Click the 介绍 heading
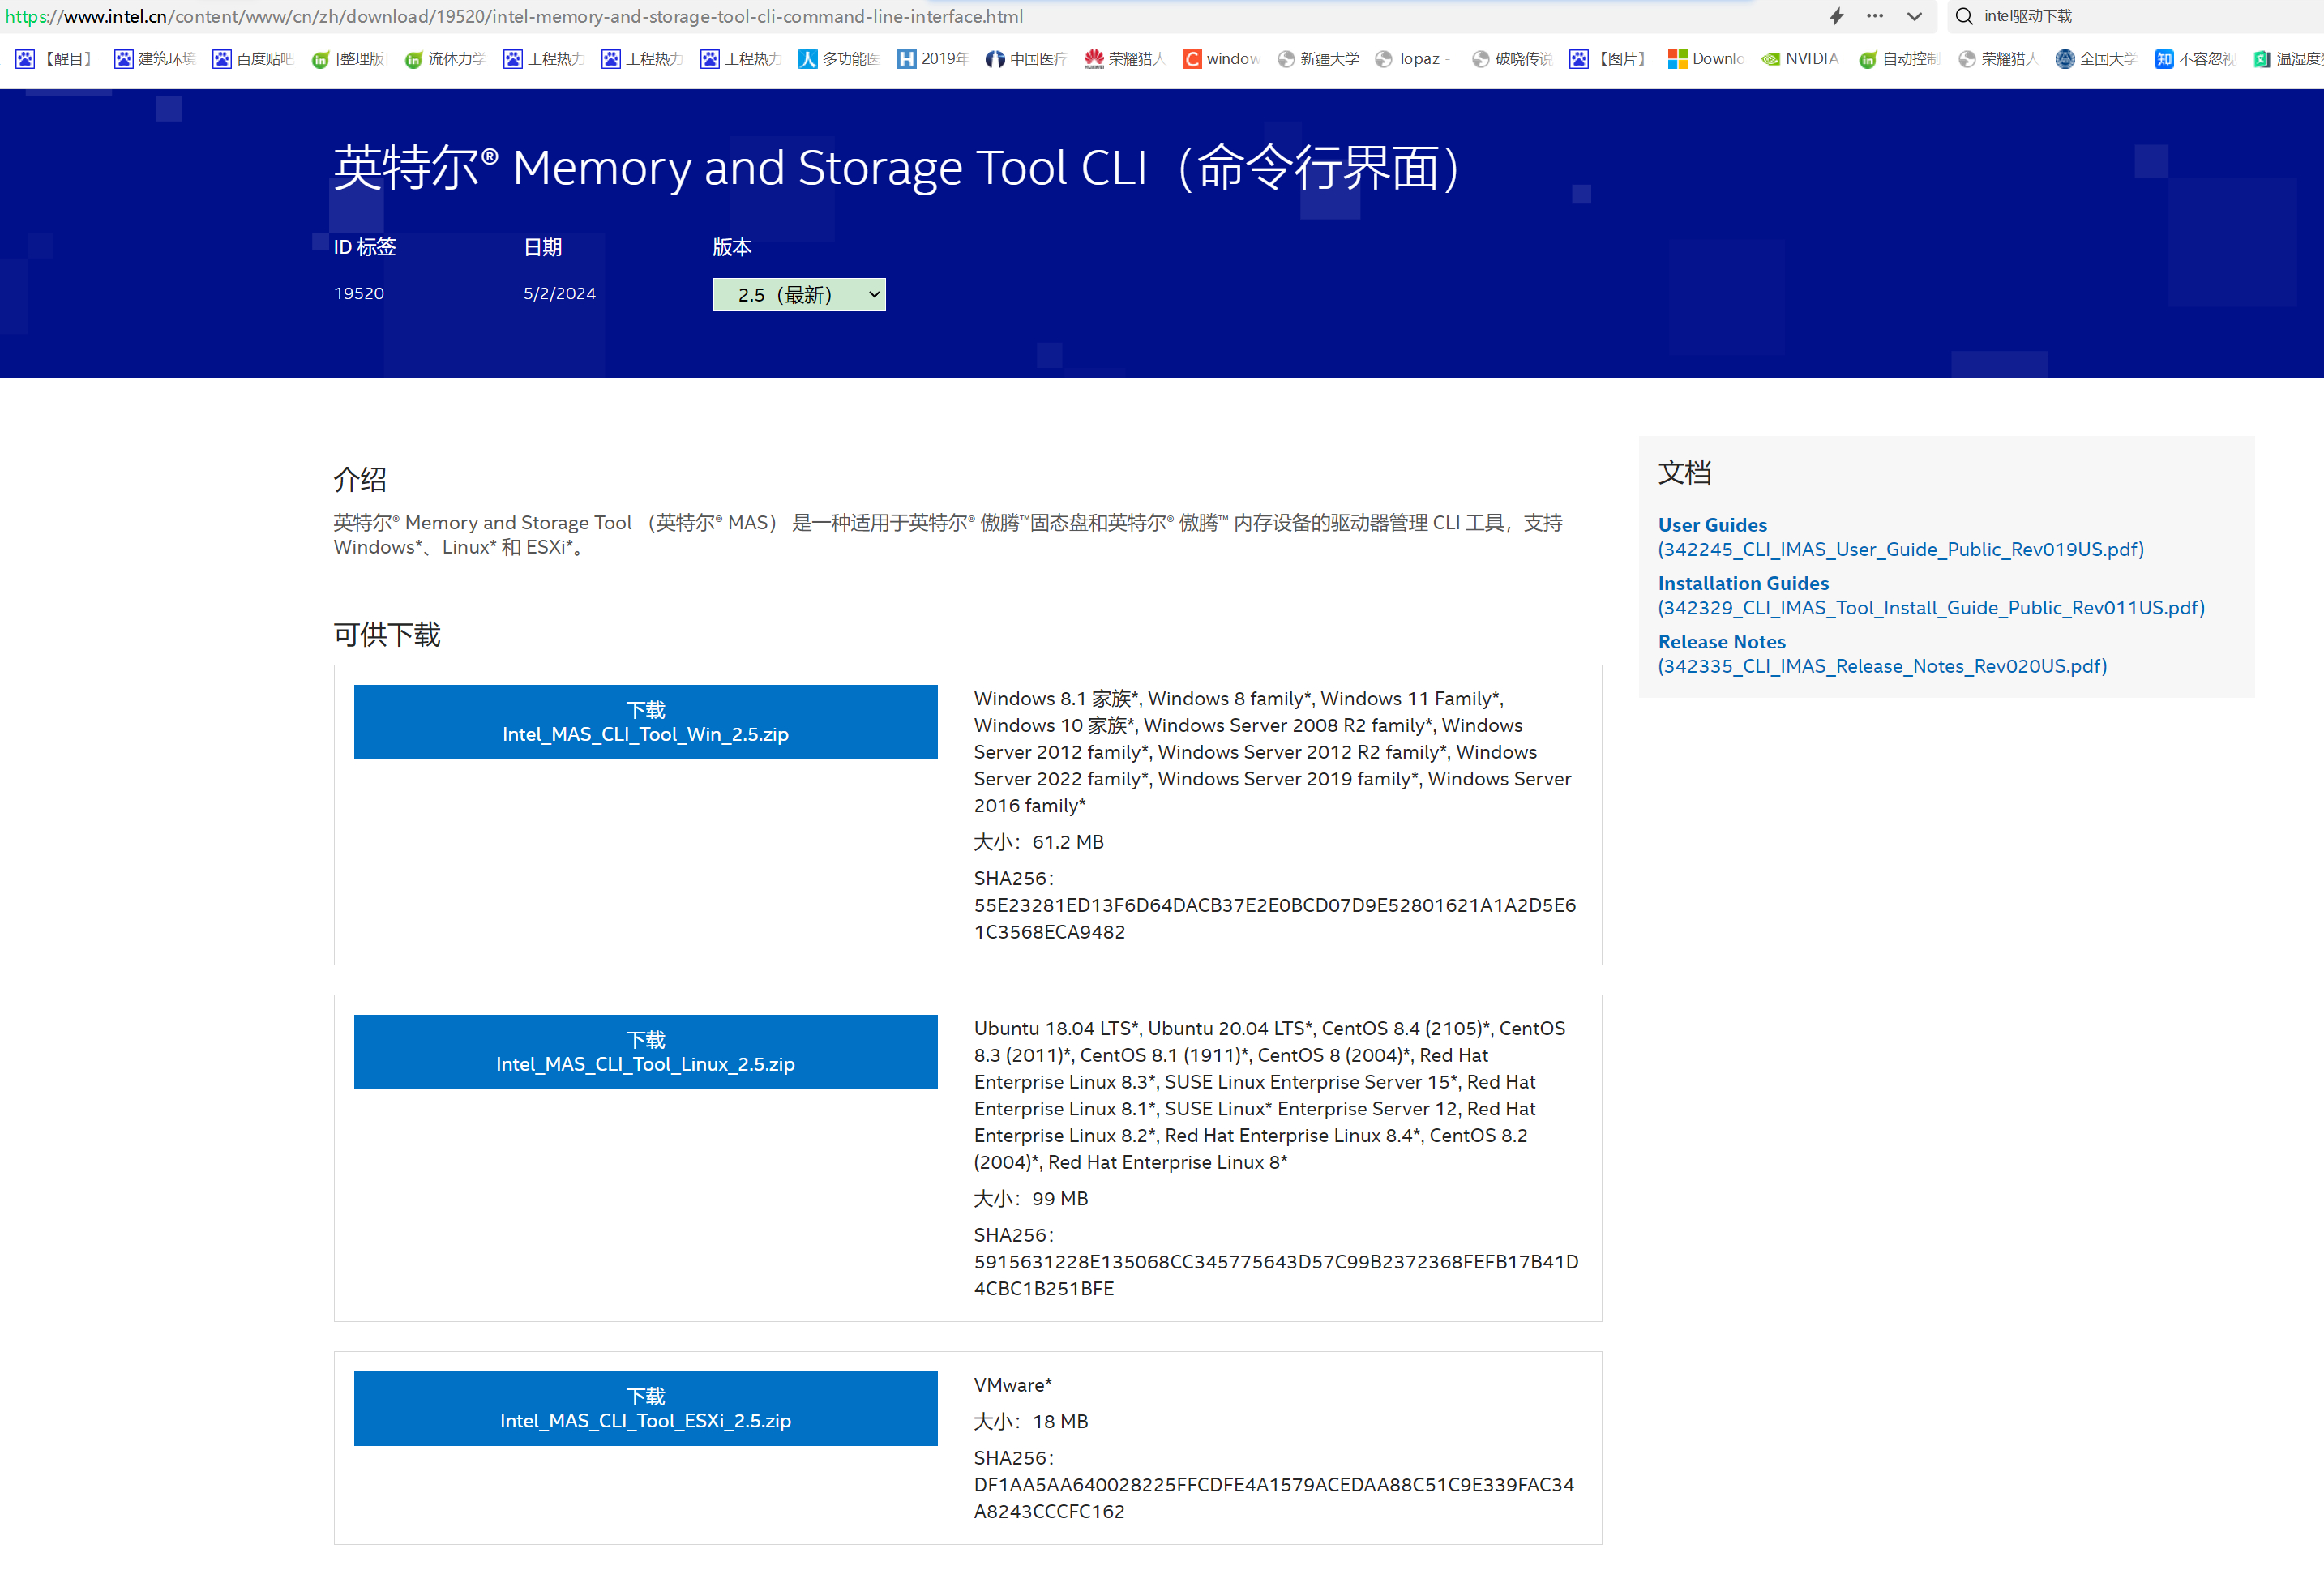The width and height of the screenshot is (2324, 1570). pos(360,480)
